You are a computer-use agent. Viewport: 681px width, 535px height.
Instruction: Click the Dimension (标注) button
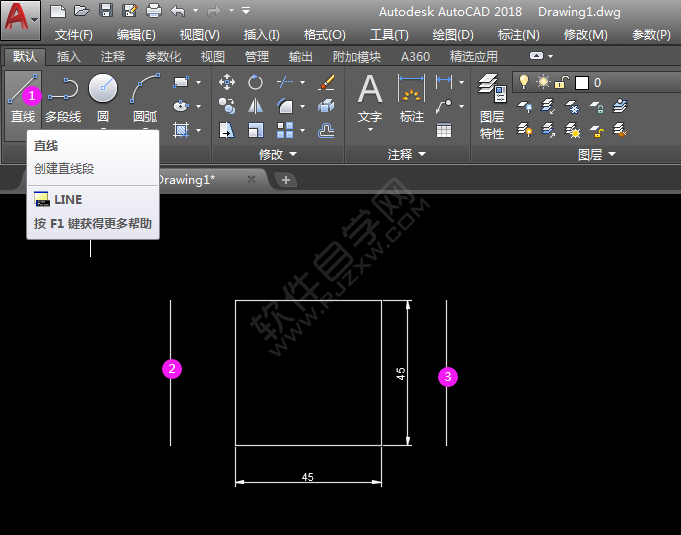tap(412, 100)
